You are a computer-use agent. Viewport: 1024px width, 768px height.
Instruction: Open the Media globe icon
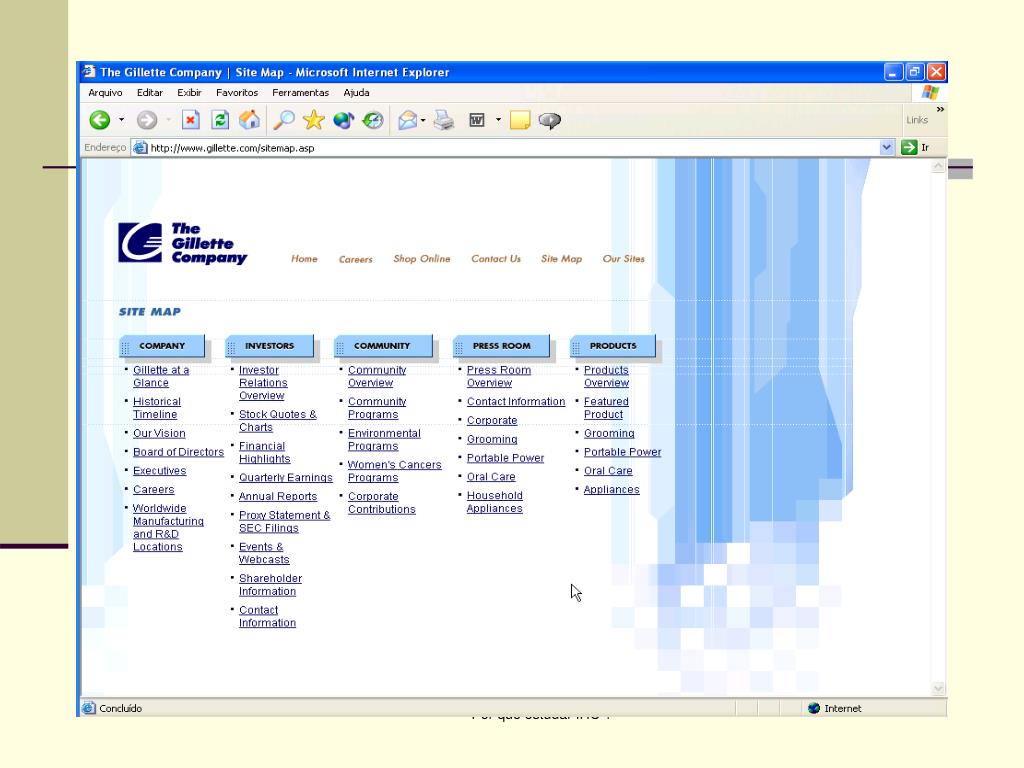[344, 120]
